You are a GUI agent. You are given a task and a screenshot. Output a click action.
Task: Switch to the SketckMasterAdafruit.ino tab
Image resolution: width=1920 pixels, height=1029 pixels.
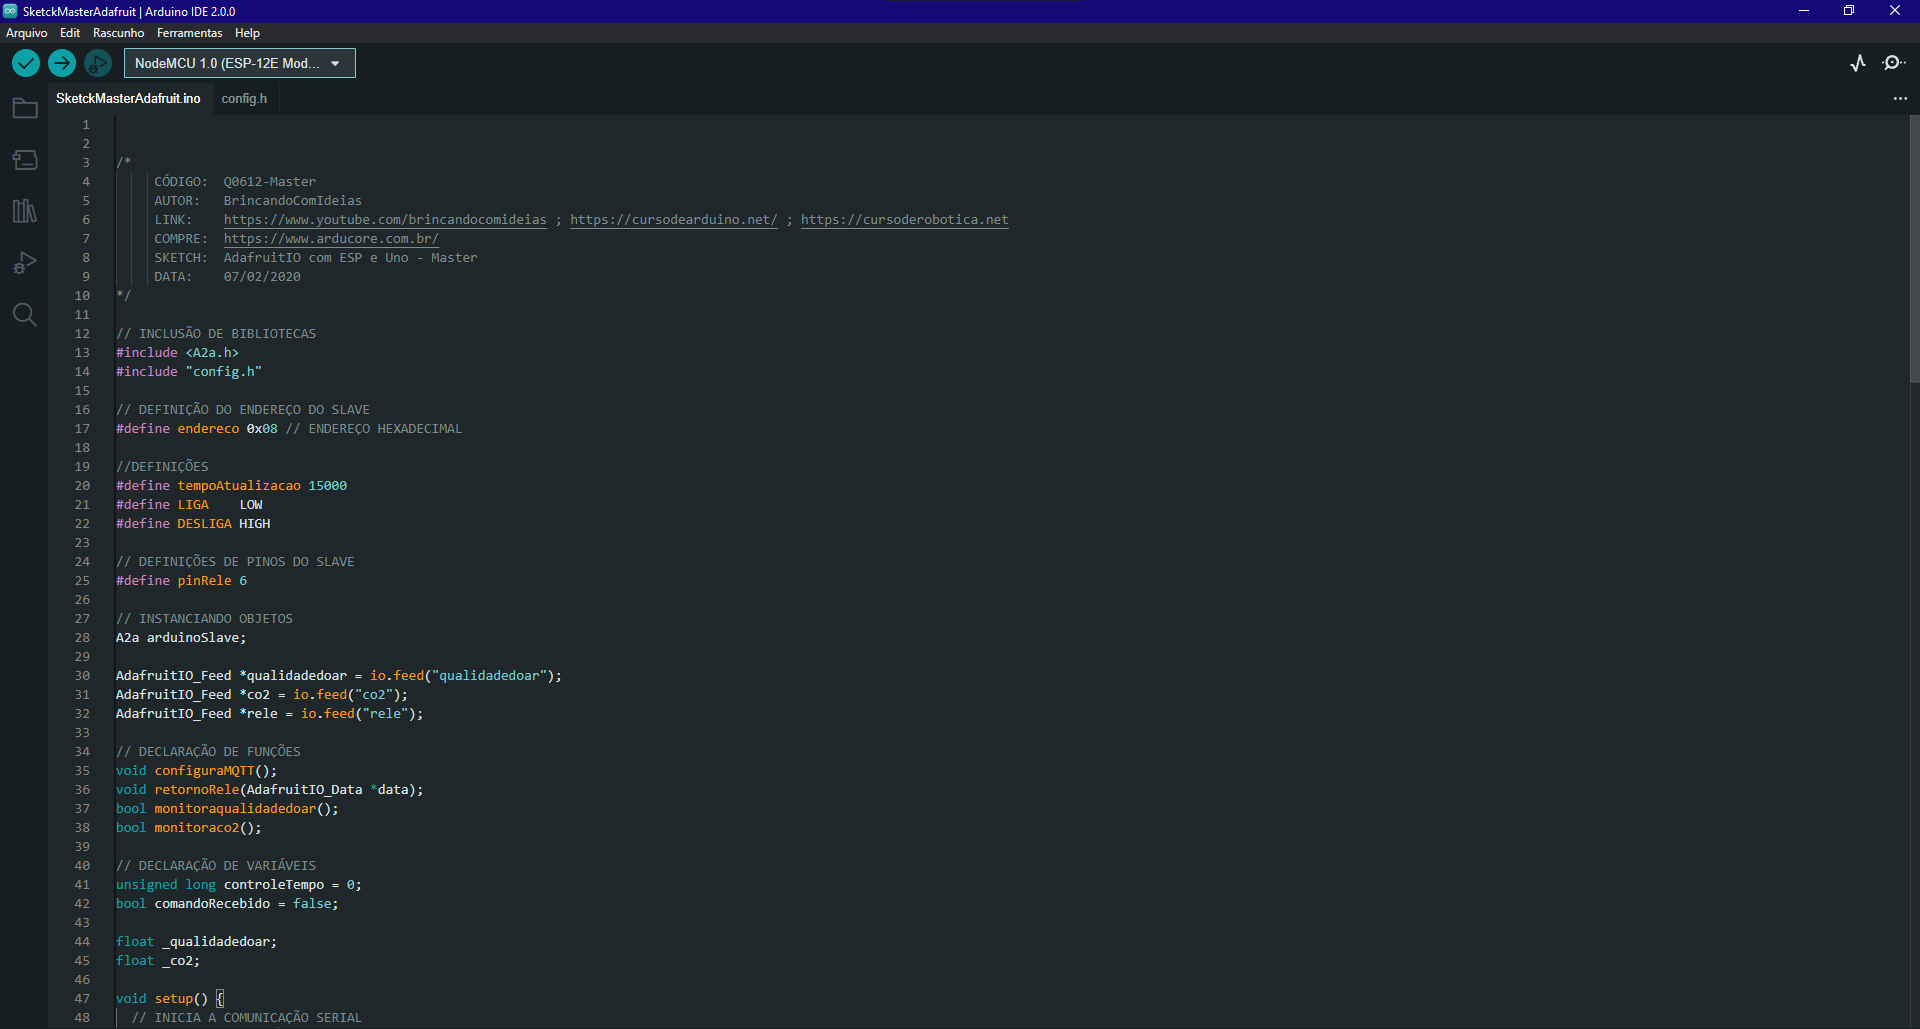point(128,99)
